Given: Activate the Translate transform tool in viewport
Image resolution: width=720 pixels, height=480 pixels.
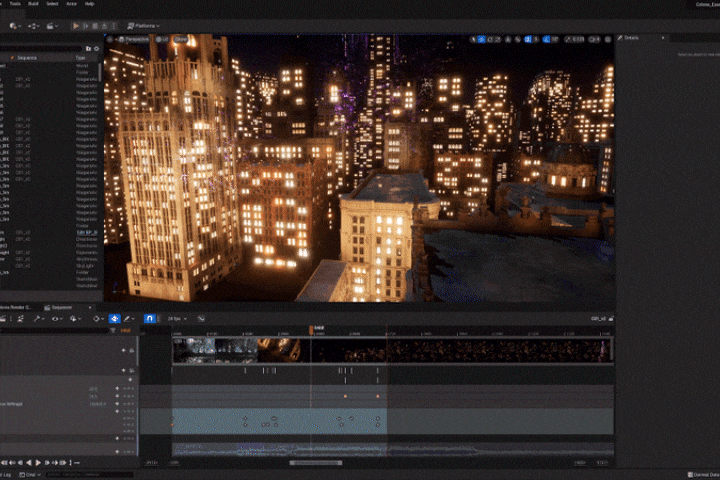Looking at the screenshot, I should 482,40.
